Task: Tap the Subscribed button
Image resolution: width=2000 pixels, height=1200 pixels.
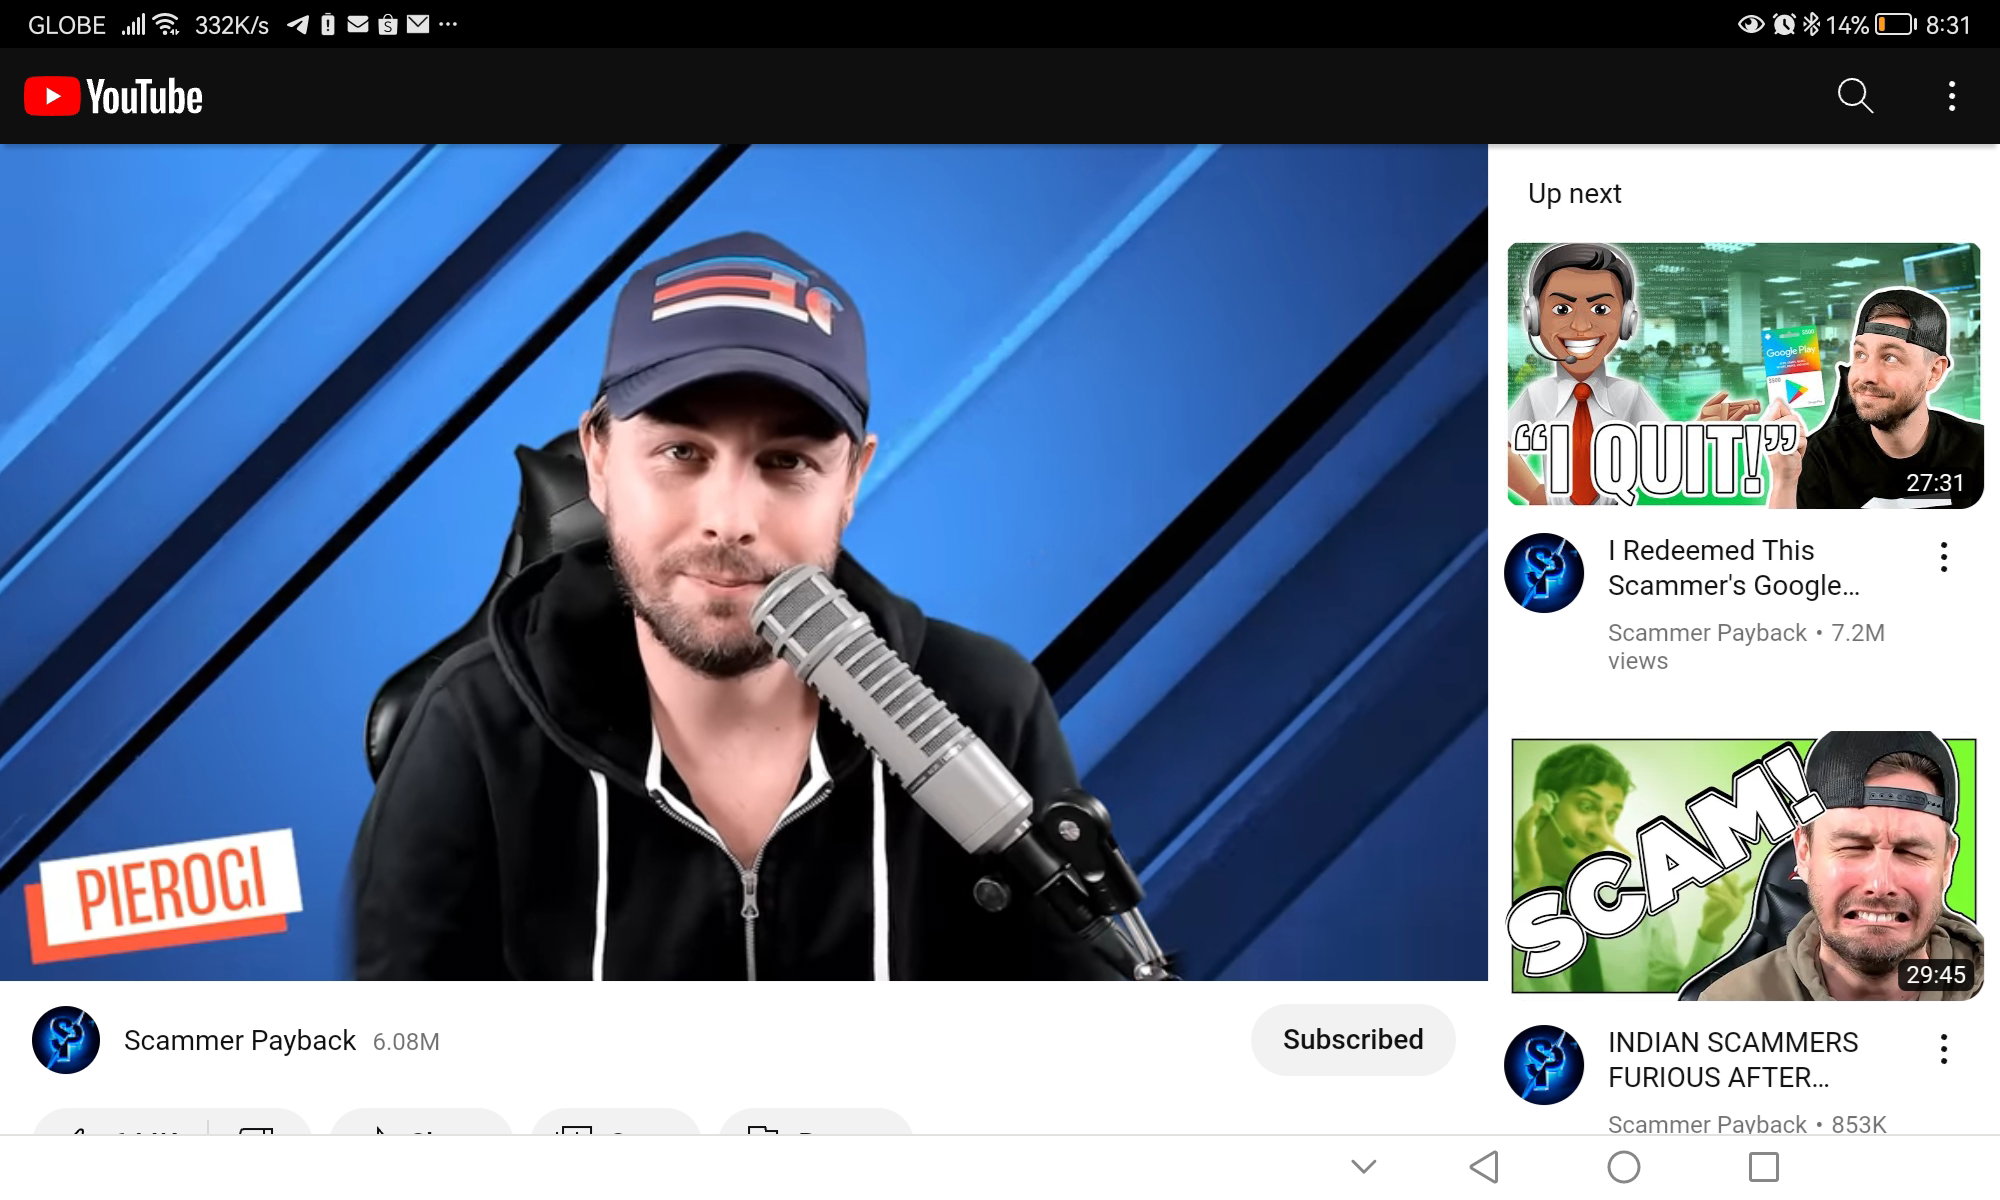Action: [x=1353, y=1040]
